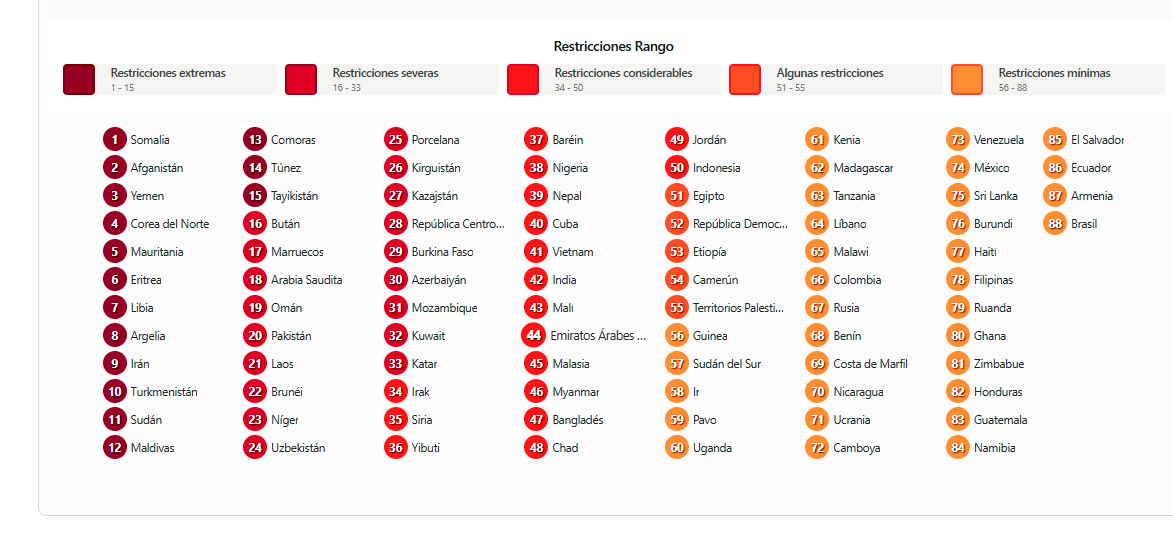Click the Restricciones Rango heading
Image resolution: width=1173 pixels, height=537 pixels.
point(613,46)
